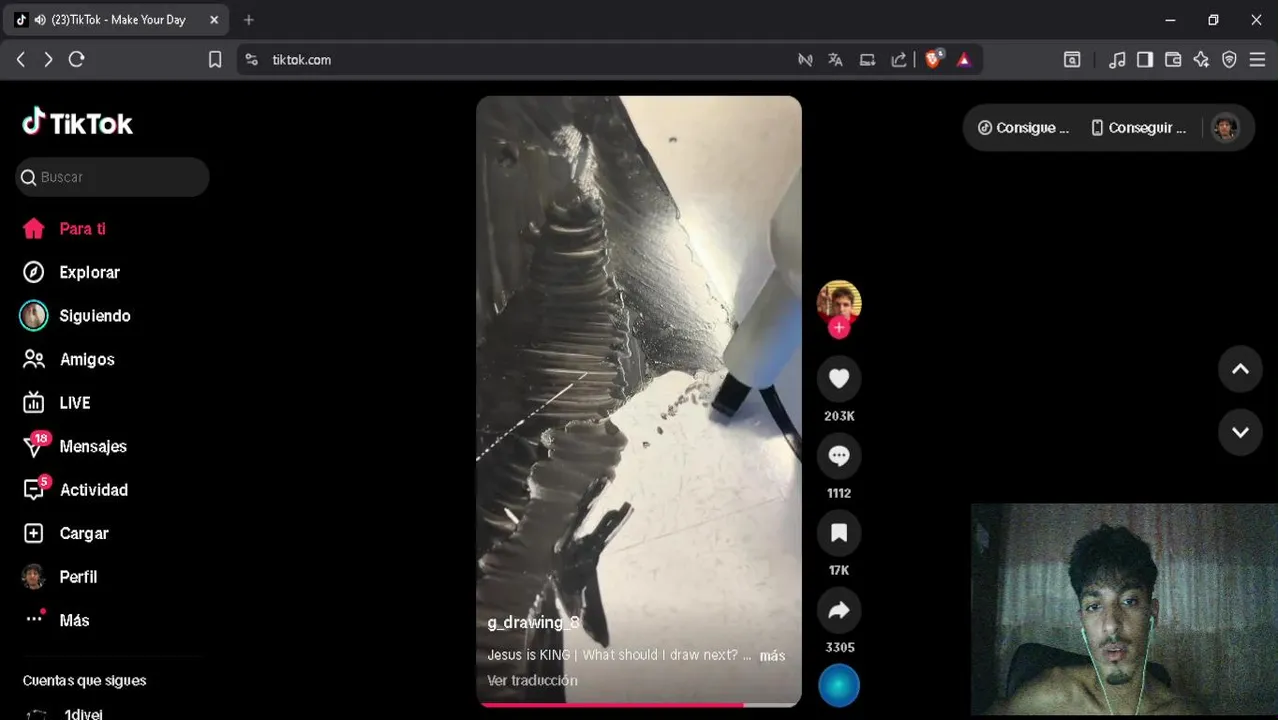Open Brave Wallet icon
1278x720 pixels.
(1173, 60)
